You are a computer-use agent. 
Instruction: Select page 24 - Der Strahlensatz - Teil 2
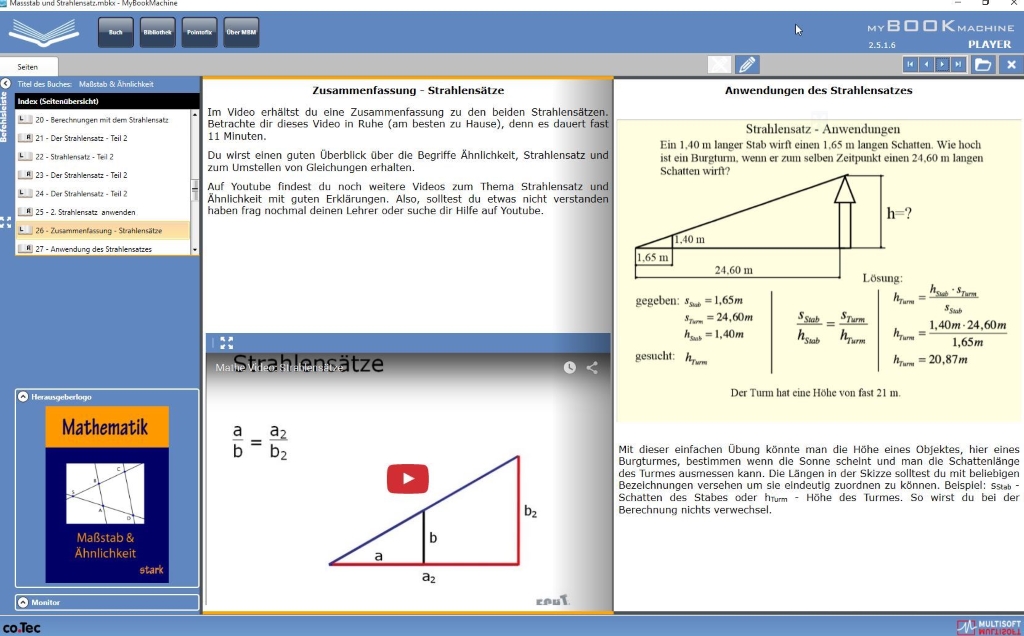(103, 193)
